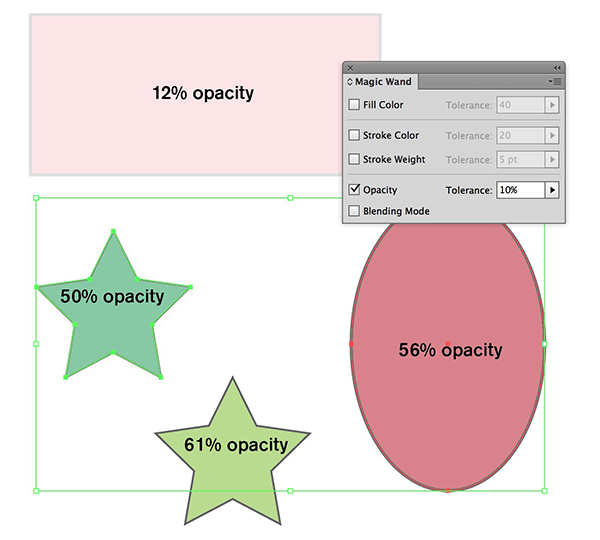Screen dimensions: 600x540
Task: Enable the Stroke Color checkbox
Action: click(354, 135)
